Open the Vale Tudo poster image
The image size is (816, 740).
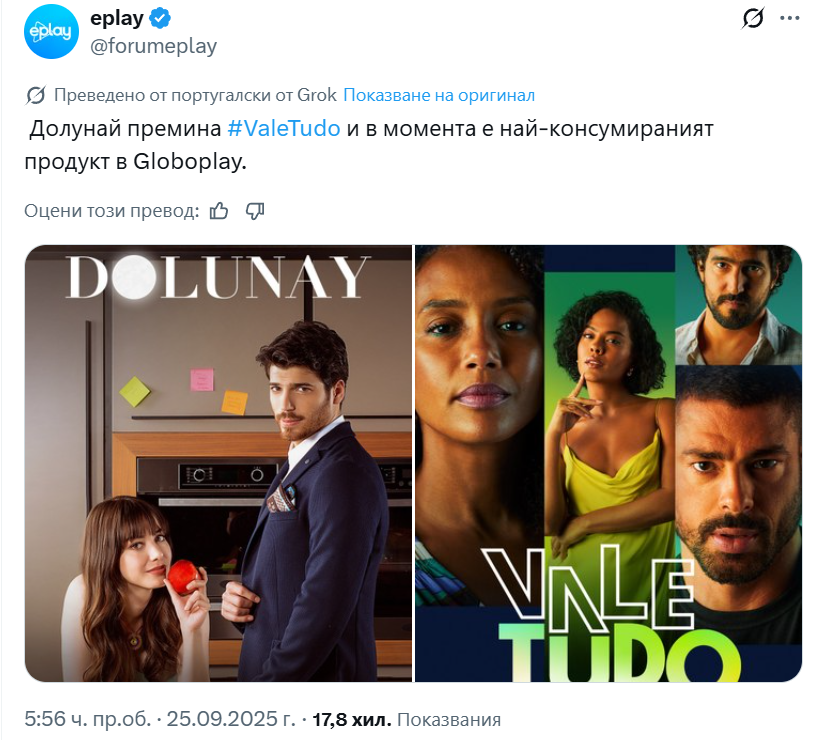pyautogui.click(x=608, y=463)
